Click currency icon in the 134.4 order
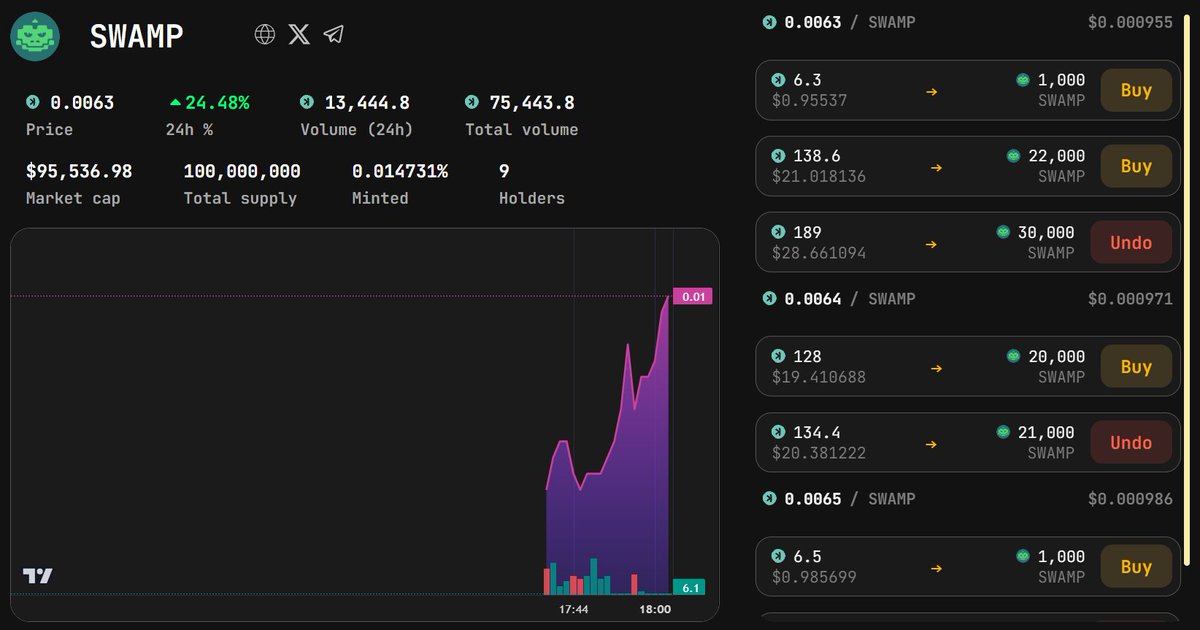The height and width of the screenshot is (630, 1200). [779, 432]
